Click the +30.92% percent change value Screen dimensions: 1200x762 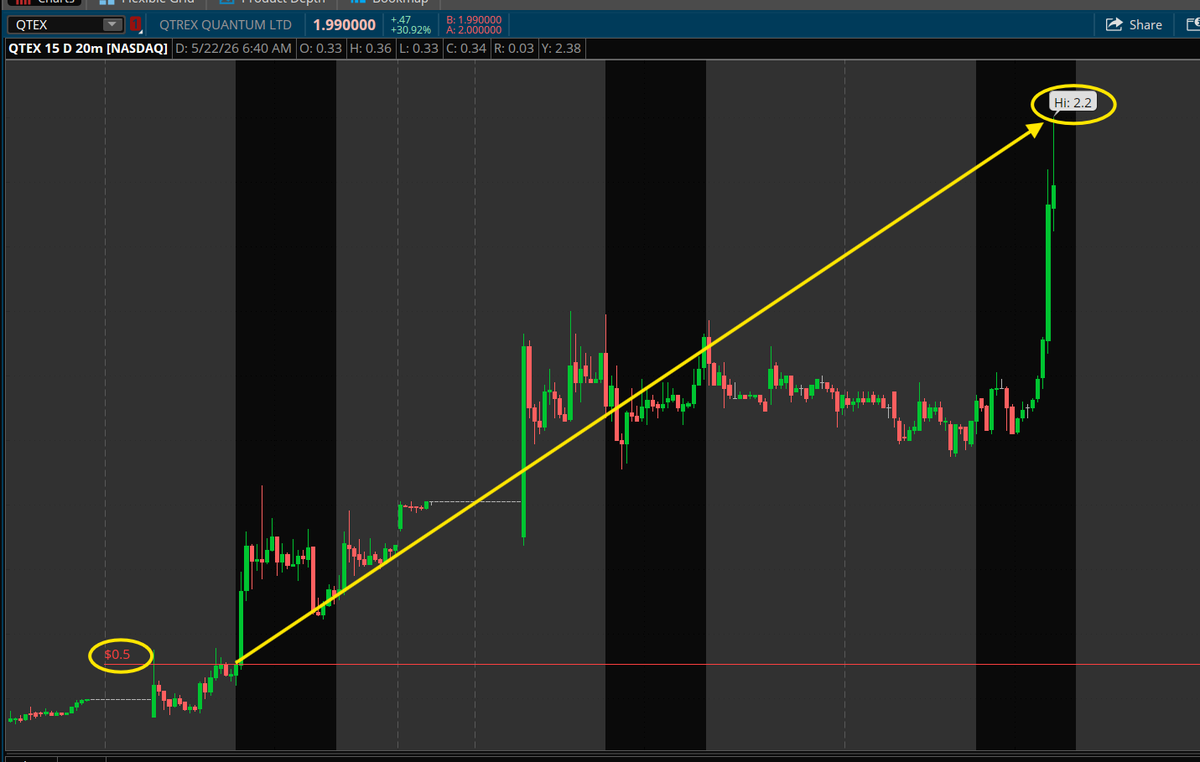coord(411,30)
